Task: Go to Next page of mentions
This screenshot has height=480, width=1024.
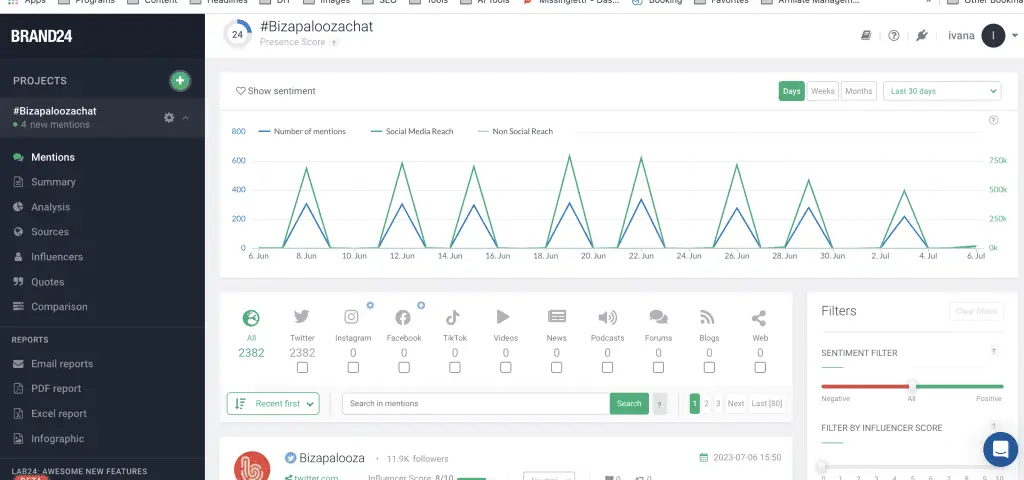Action: 736,404
